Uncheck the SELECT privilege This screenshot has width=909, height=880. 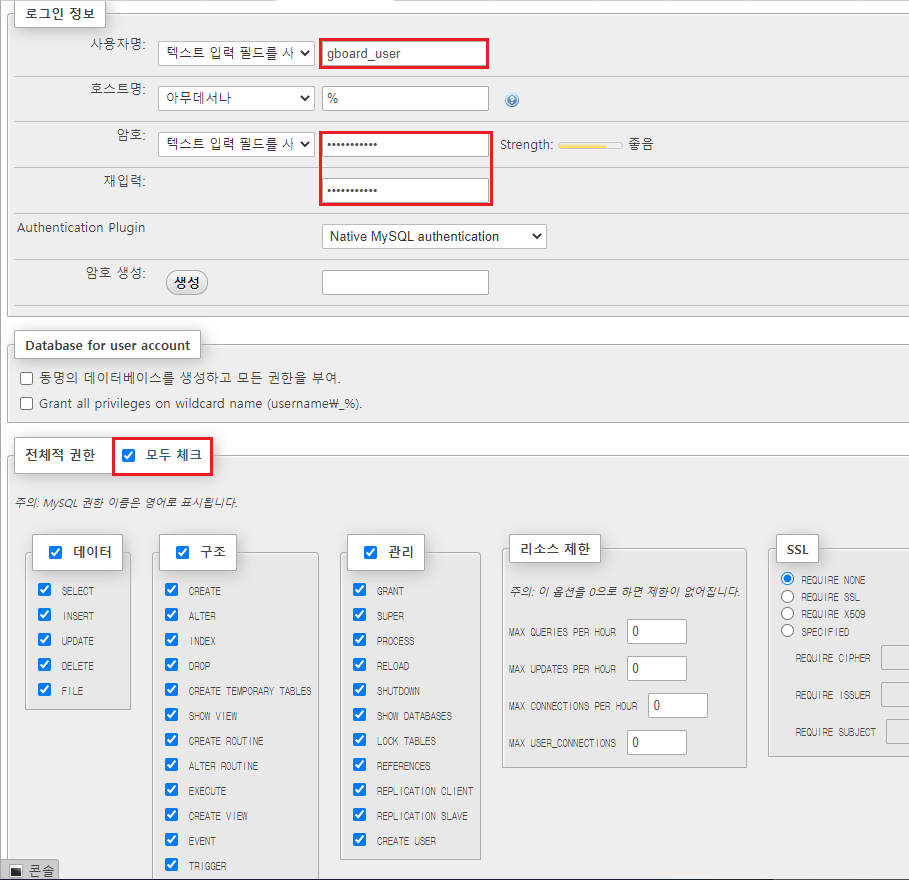(x=45, y=590)
